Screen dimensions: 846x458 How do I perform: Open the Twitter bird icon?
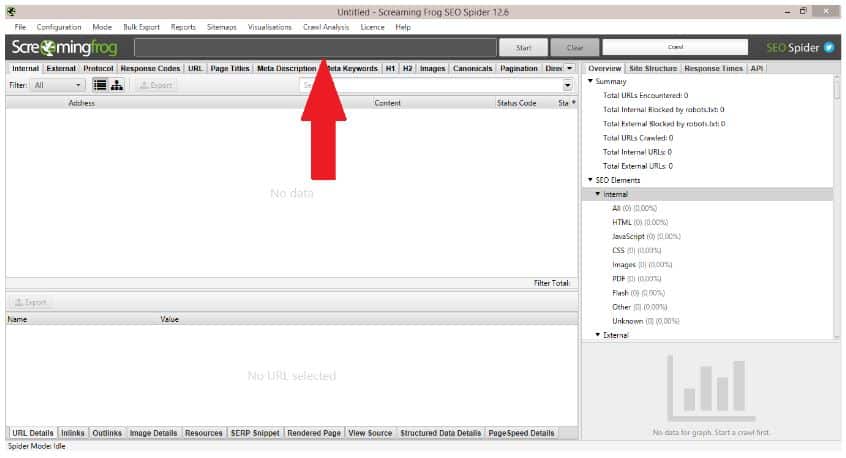pyautogui.click(x=829, y=47)
